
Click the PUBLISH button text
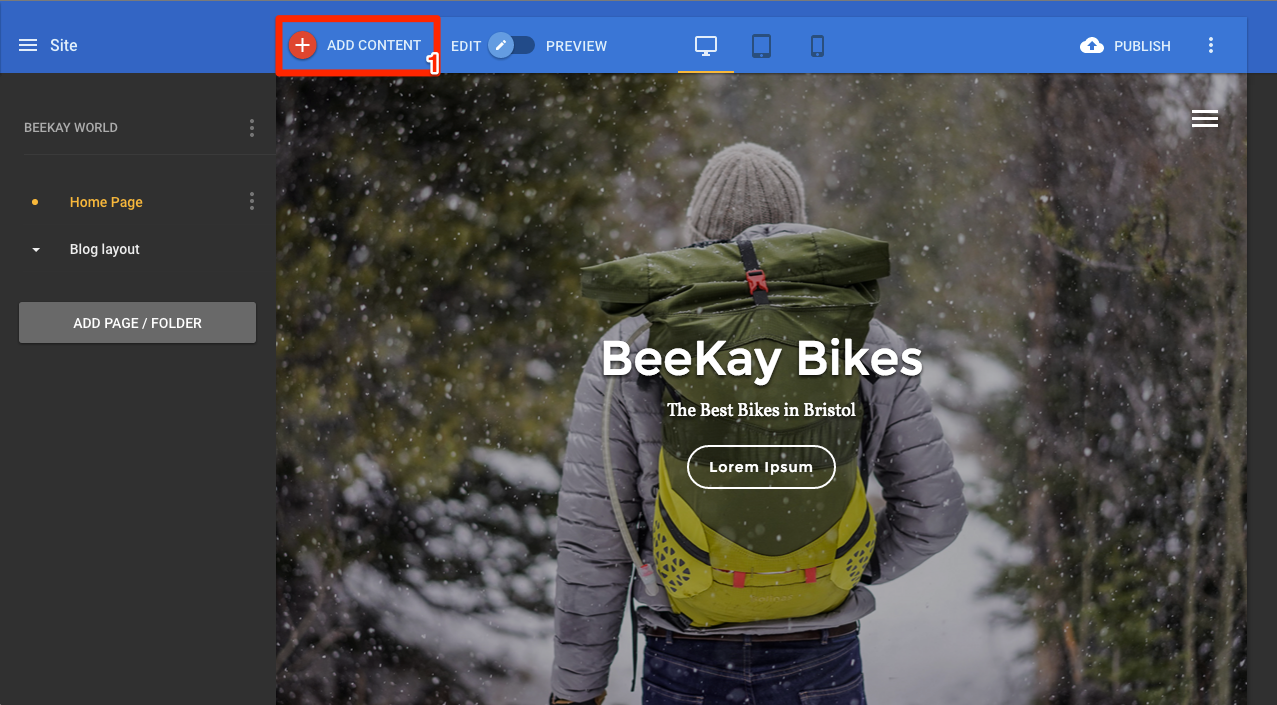(x=1142, y=46)
